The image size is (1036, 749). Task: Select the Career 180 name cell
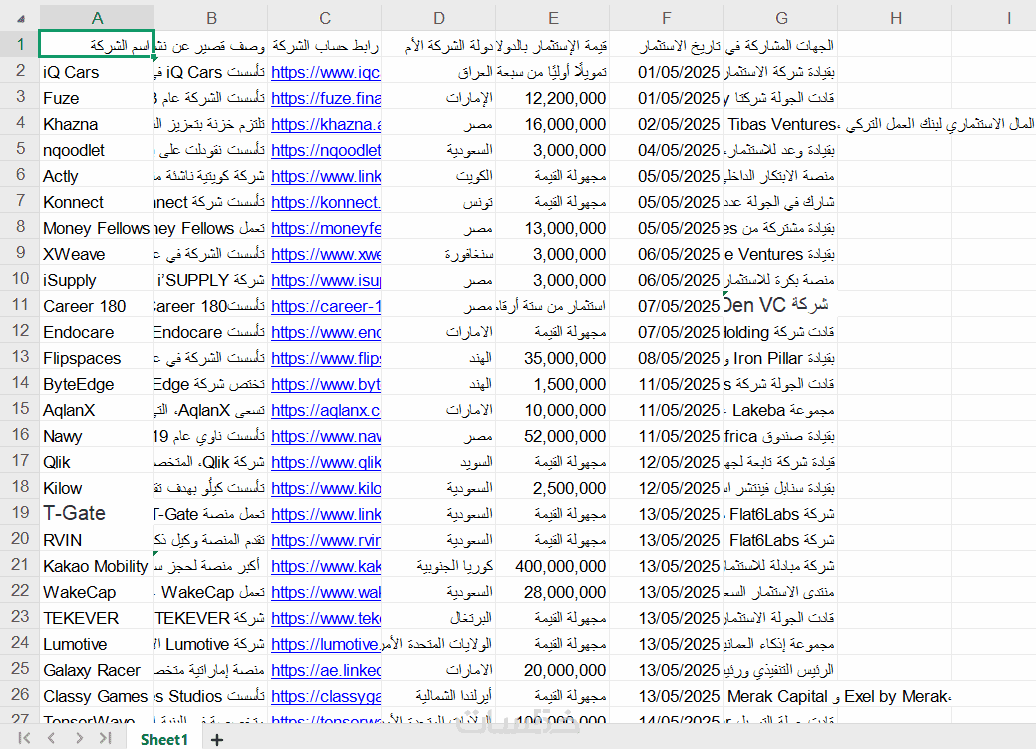coord(97,306)
